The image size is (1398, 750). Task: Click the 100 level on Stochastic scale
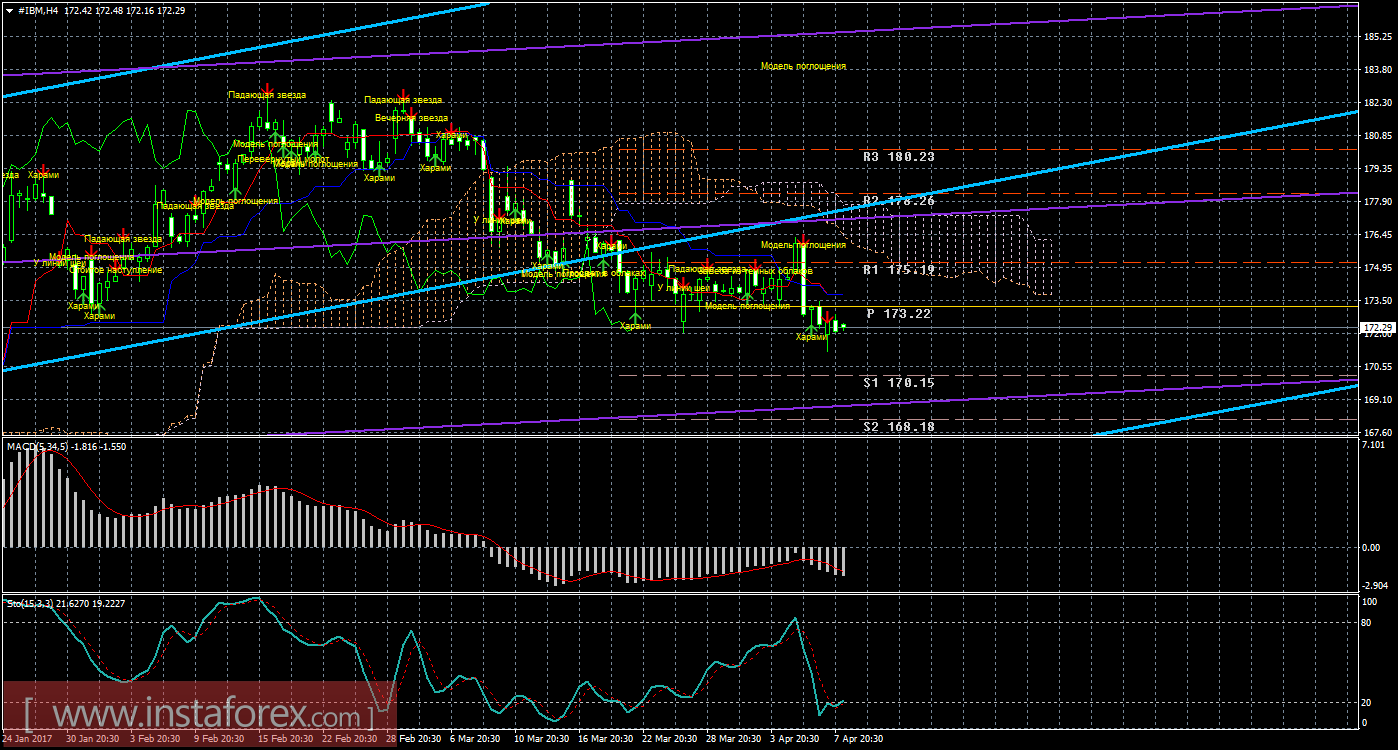pyautogui.click(x=1369, y=602)
